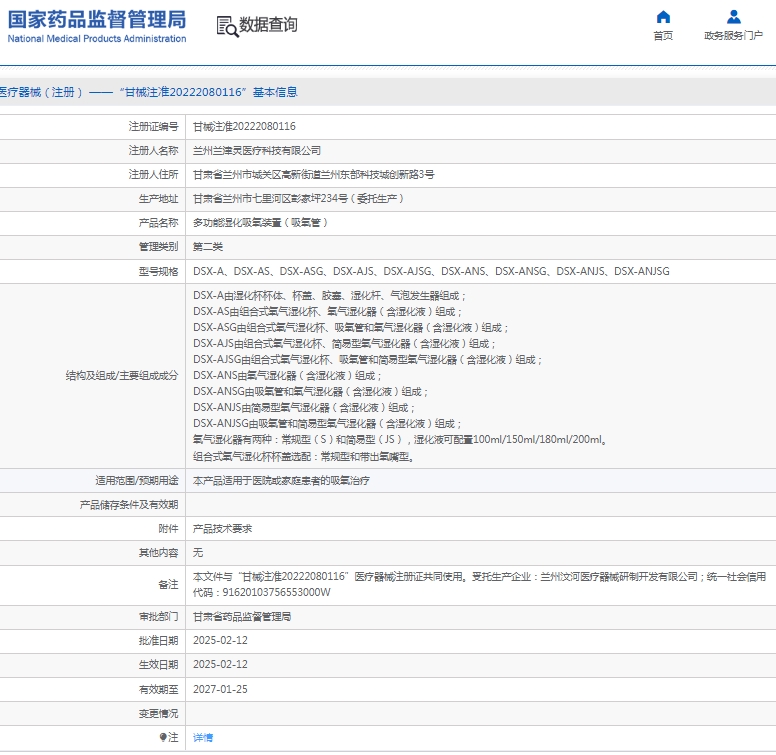Screen dimensions: 776x755
Task: Select the 注册人住所 address value
Action: tap(314, 175)
